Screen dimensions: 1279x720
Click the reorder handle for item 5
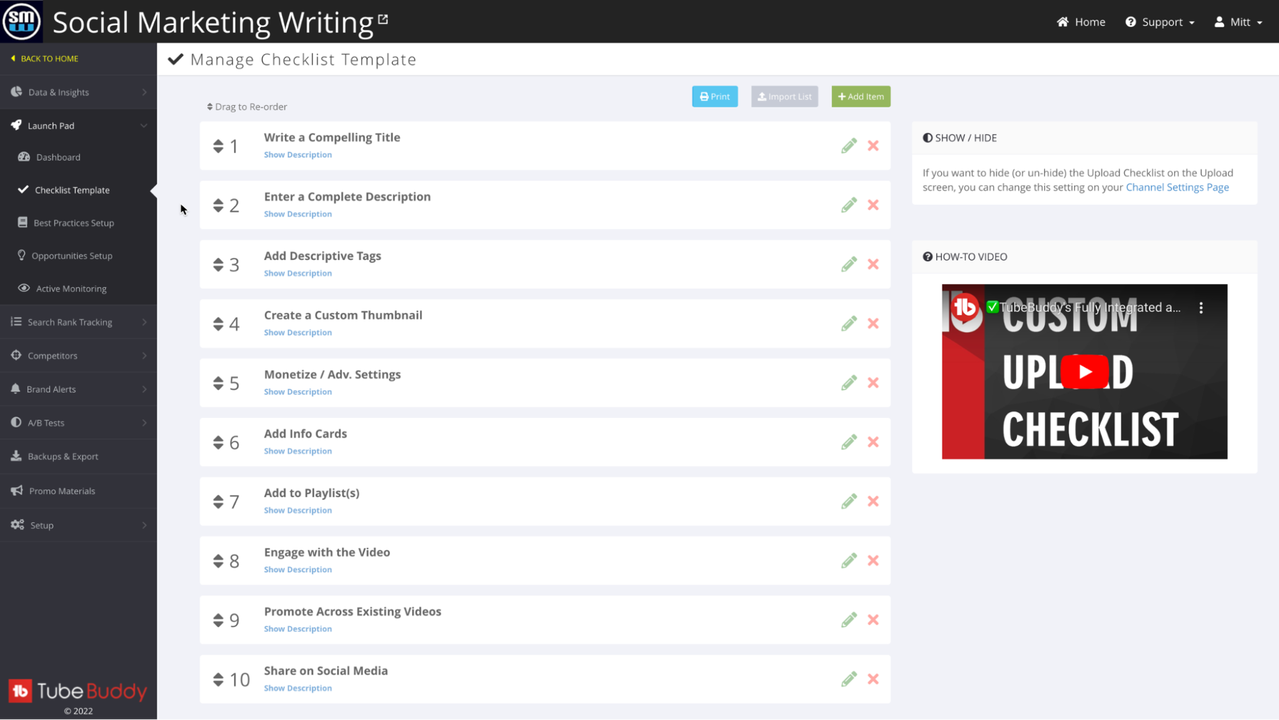pyautogui.click(x=218, y=383)
